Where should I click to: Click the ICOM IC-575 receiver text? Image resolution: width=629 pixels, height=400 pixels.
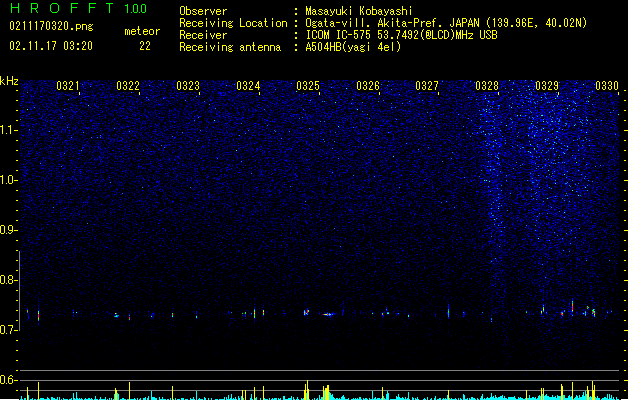click(x=401, y=35)
